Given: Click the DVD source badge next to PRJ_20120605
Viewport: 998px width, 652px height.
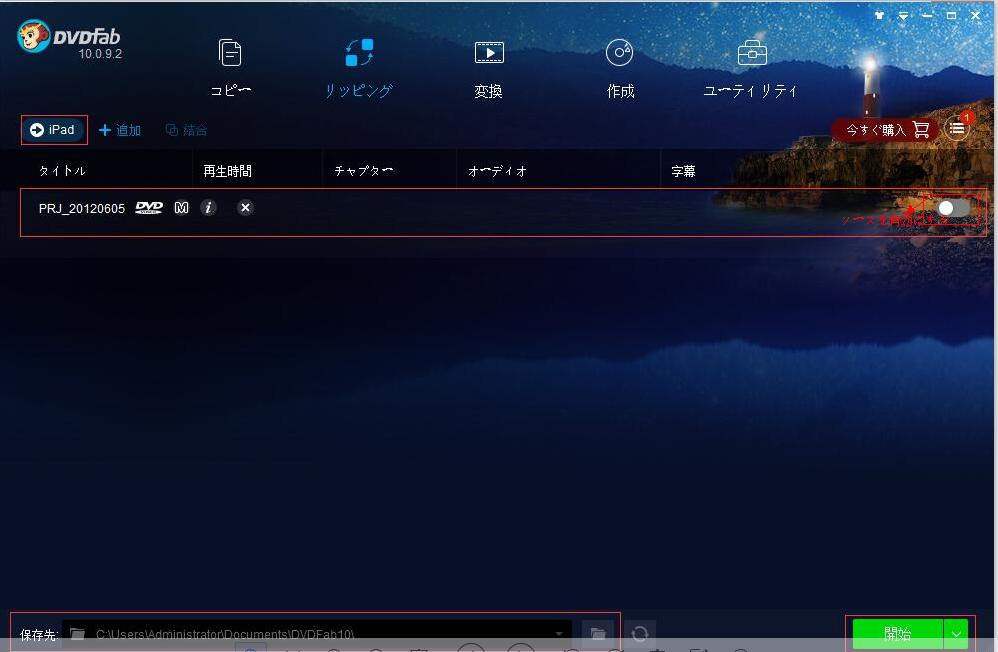Looking at the screenshot, I should click(148, 208).
